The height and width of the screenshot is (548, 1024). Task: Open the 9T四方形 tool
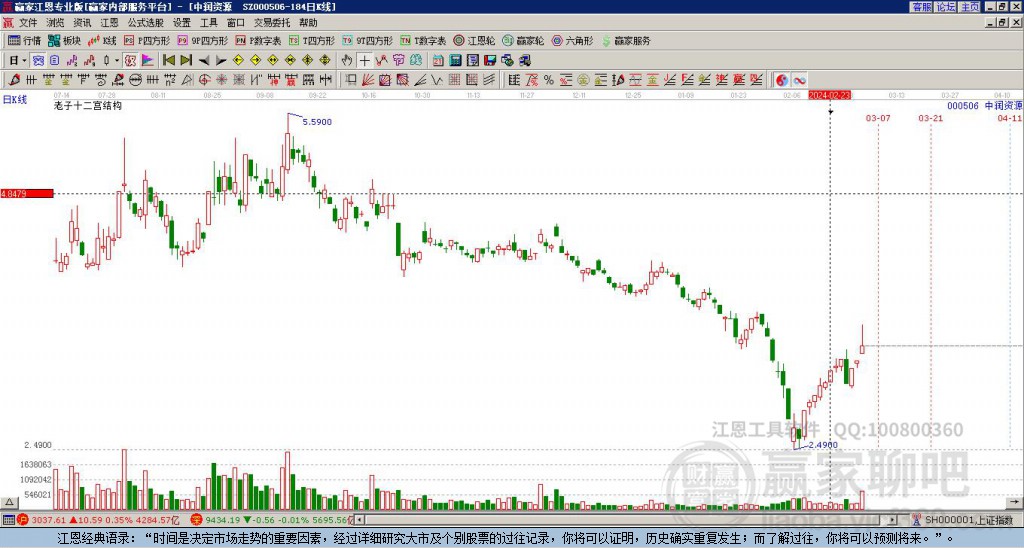pyautogui.click(x=368, y=40)
